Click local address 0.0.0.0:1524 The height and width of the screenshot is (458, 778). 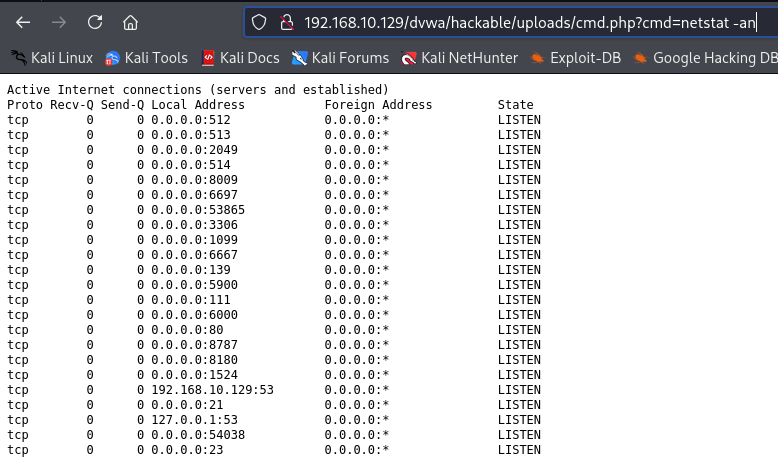[194, 375]
